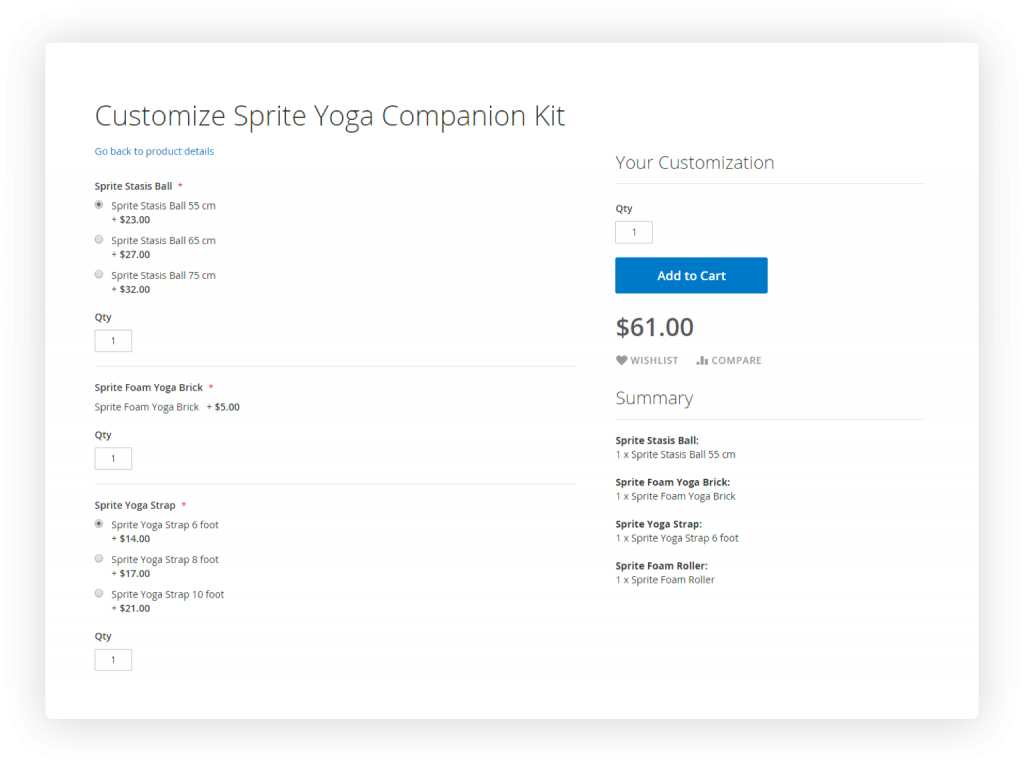1024x767 pixels.
Task: Click the Wishlist heart icon
Action: 621,360
